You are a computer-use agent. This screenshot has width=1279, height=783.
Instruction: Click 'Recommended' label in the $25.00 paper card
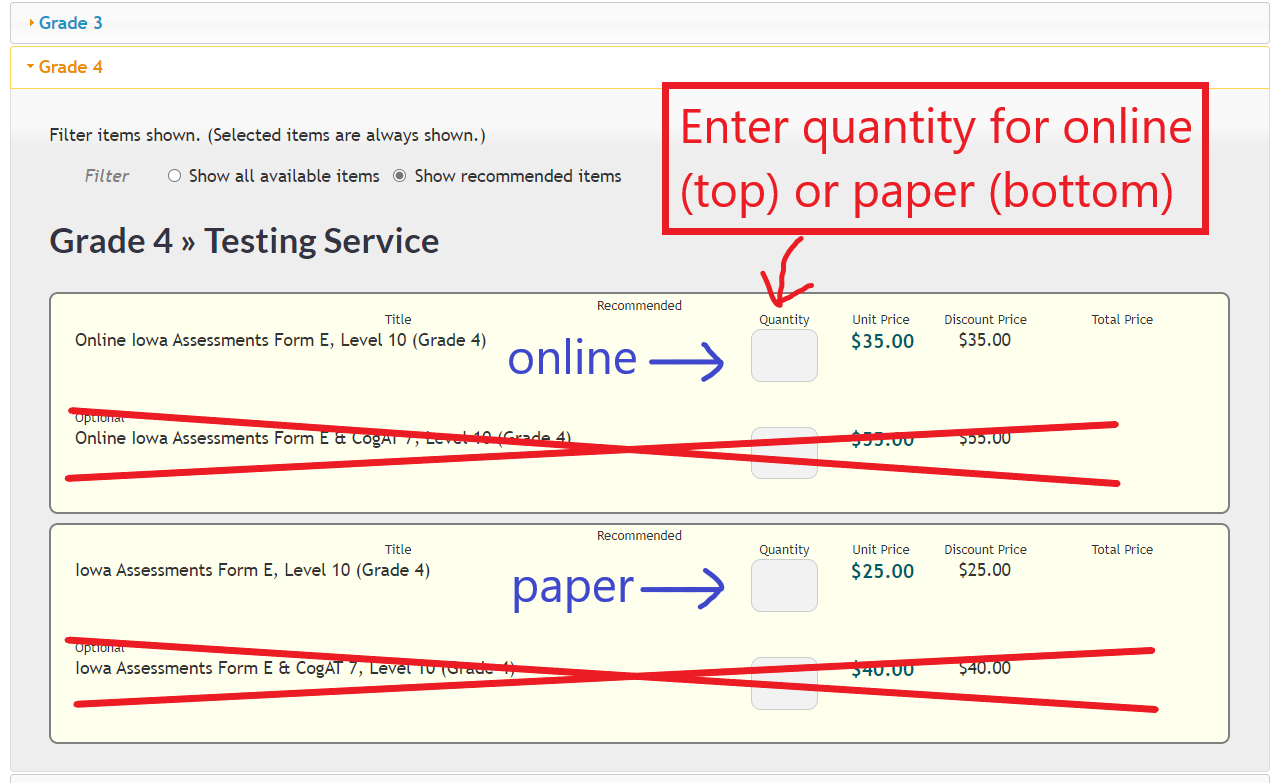[639, 536]
